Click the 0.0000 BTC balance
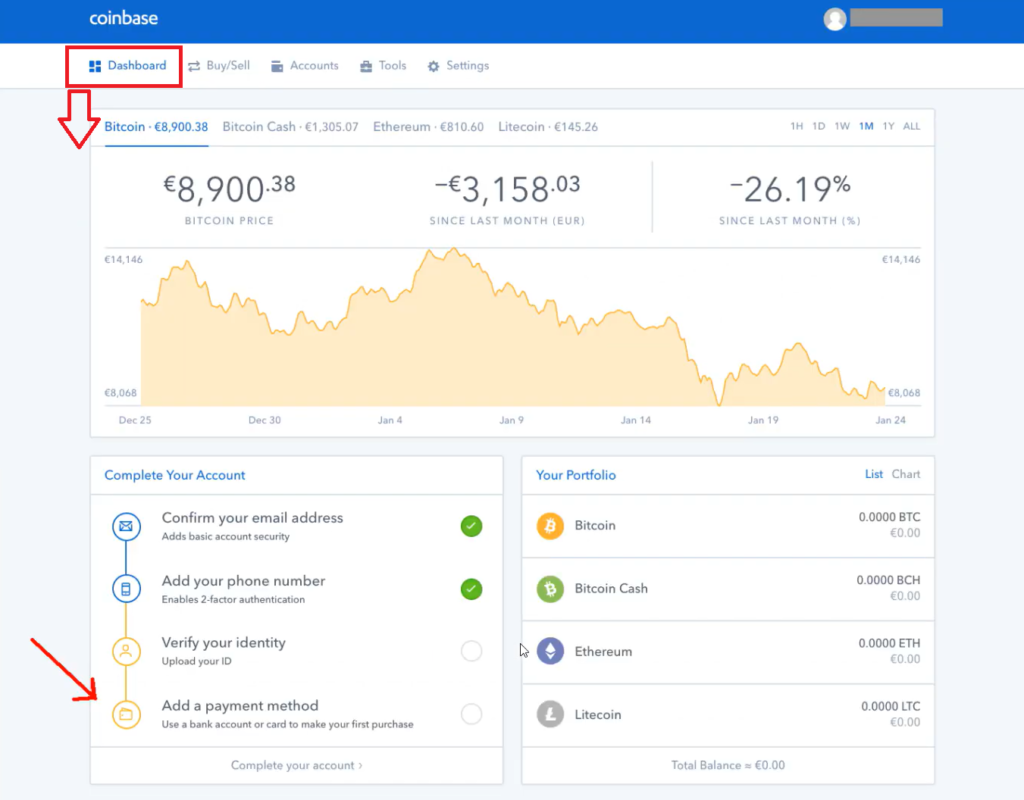1024x800 pixels. click(889, 517)
